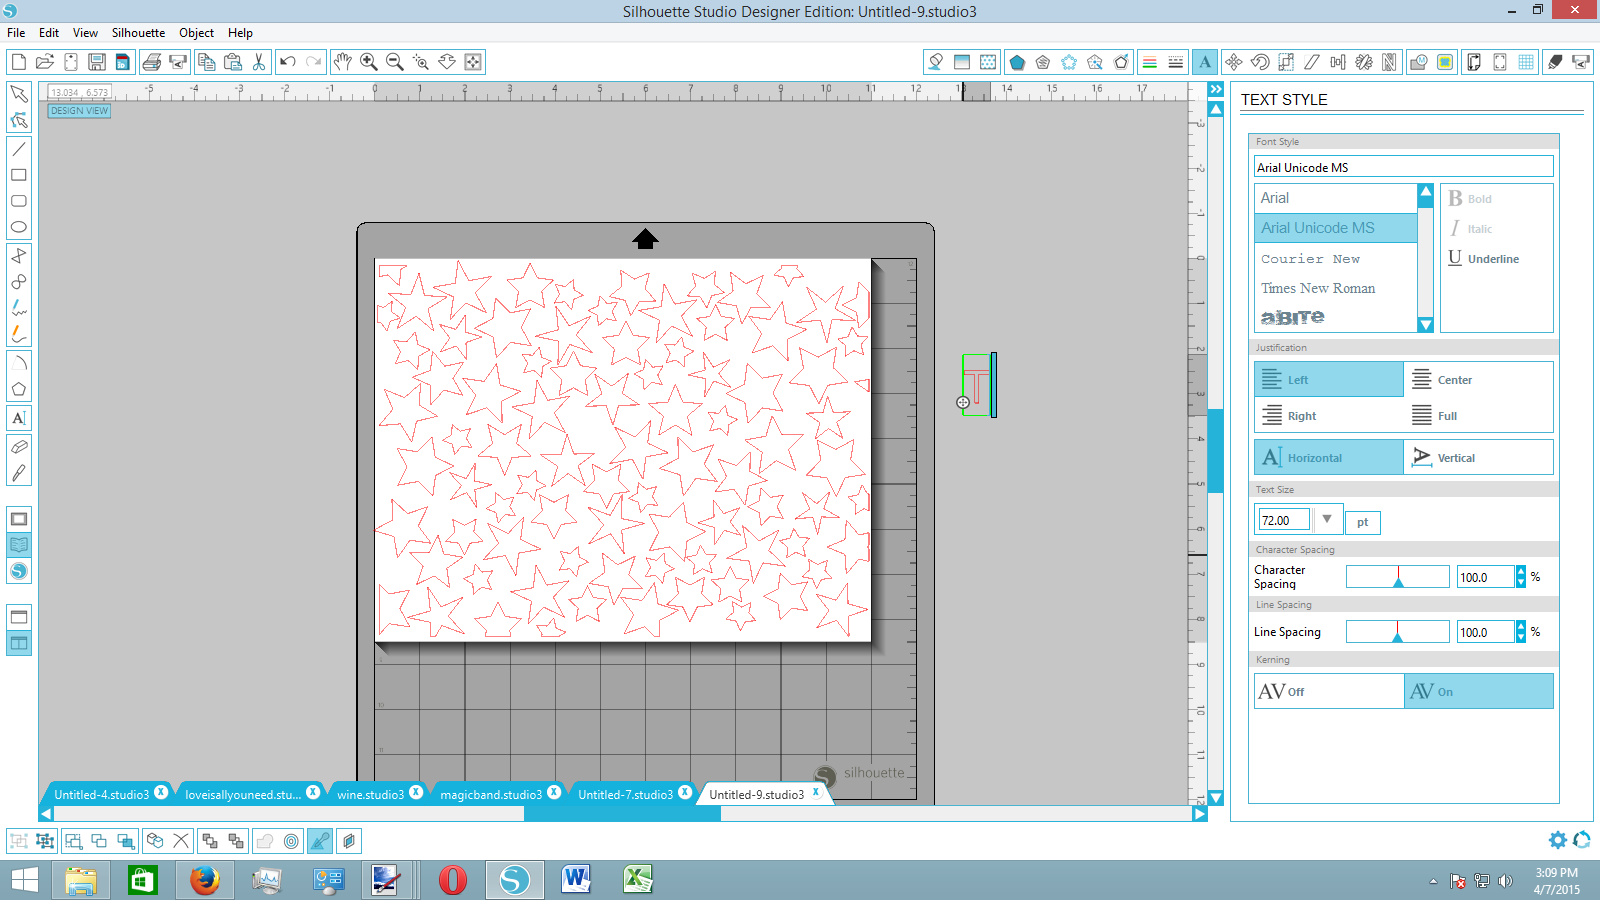This screenshot has height=900, width=1600.
Task: Open the Line Color panel icon
Action: (1149, 62)
